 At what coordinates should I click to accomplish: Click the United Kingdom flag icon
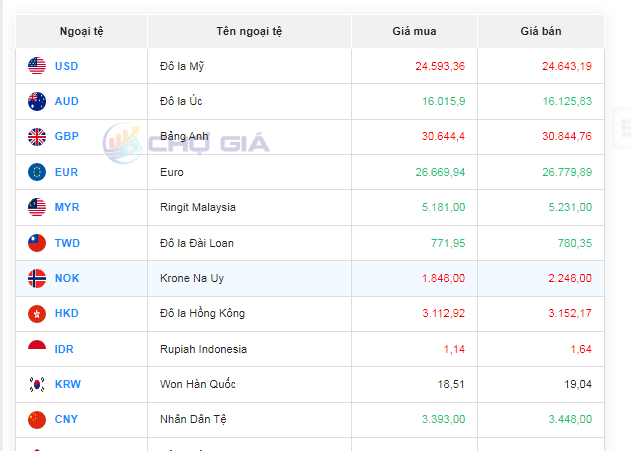click(x=37, y=136)
